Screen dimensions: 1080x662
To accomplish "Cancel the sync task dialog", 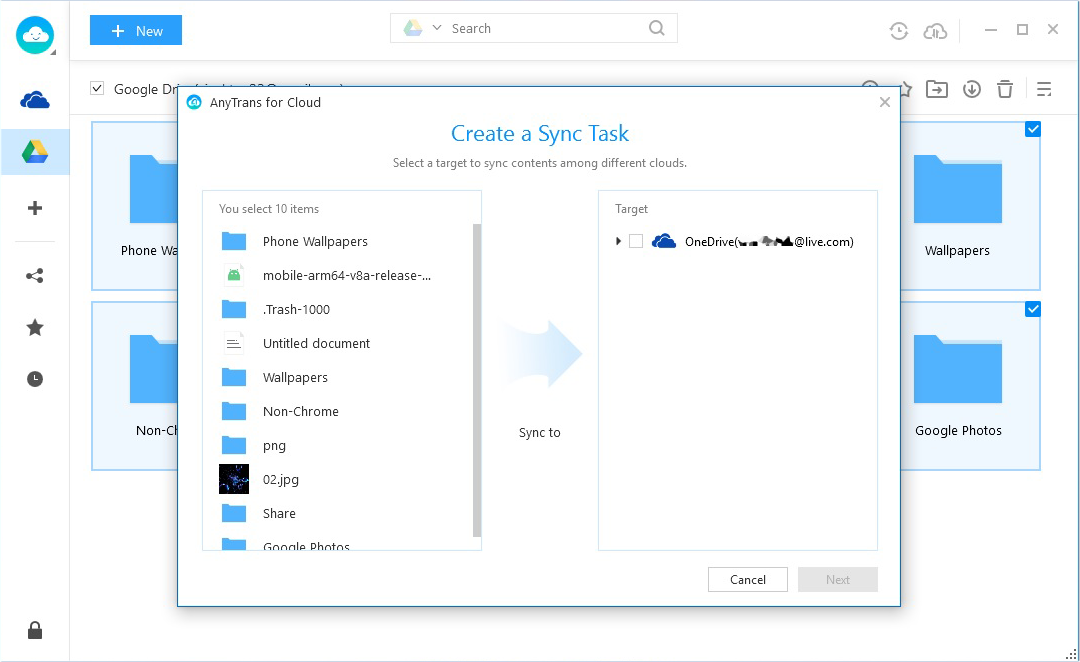I will tap(747, 579).
